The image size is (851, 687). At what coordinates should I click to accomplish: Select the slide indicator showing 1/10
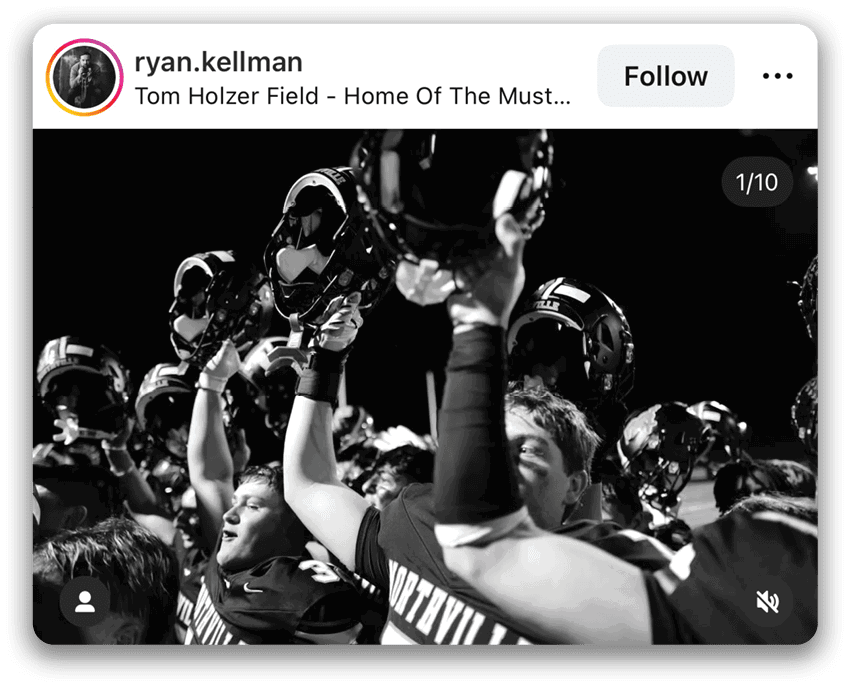757,184
